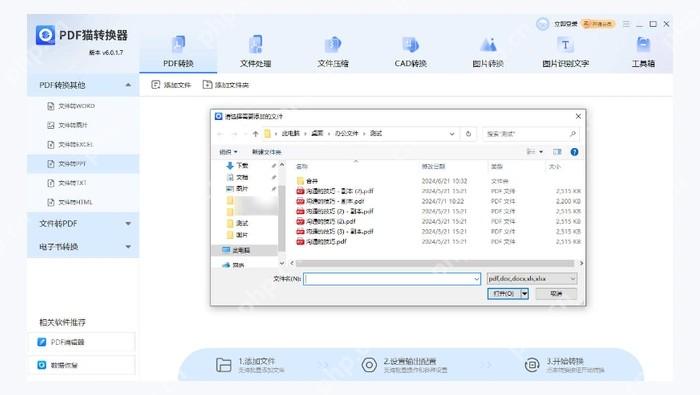Toggle the preview pane icon
Image resolution: width=700 pixels, height=395 pixels.
(557, 152)
